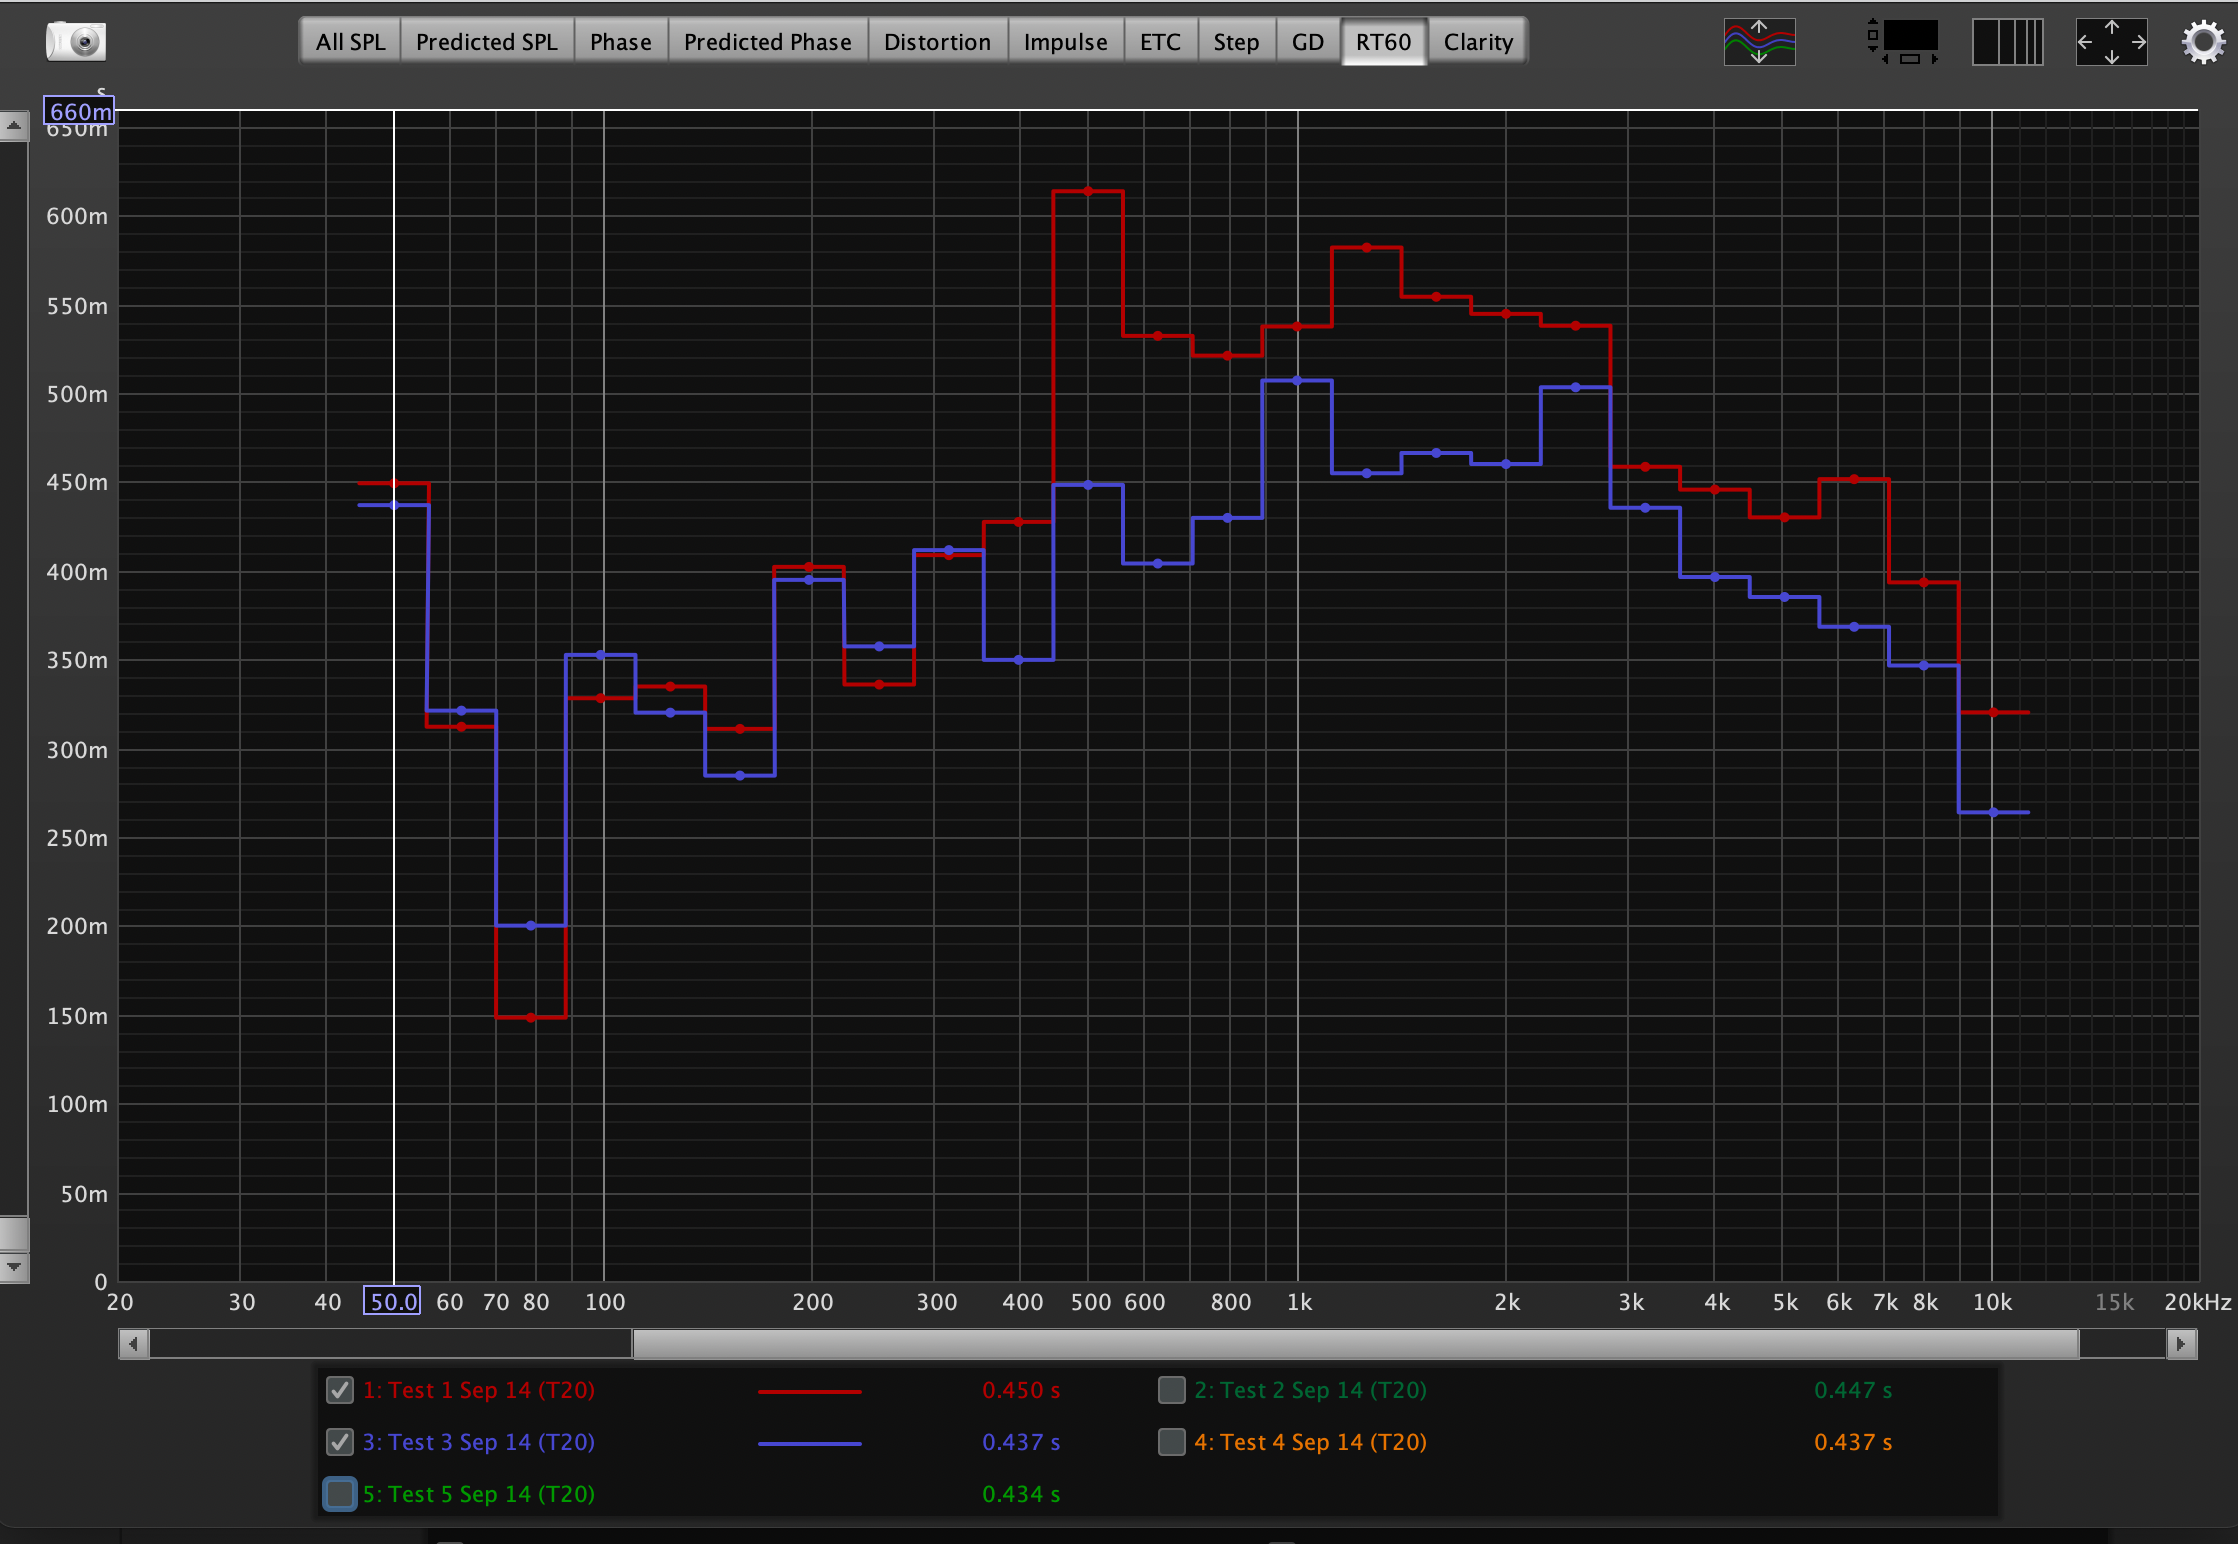
Task: Open graph controls via the gear icon
Action: click(x=2203, y=42)
